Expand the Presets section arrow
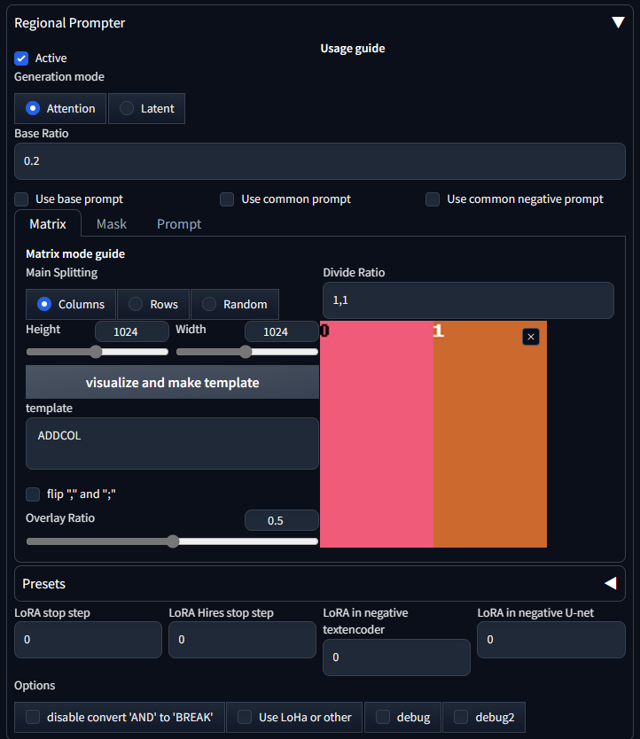The width and height of the screenshot is (640, 739). [611, 583]
